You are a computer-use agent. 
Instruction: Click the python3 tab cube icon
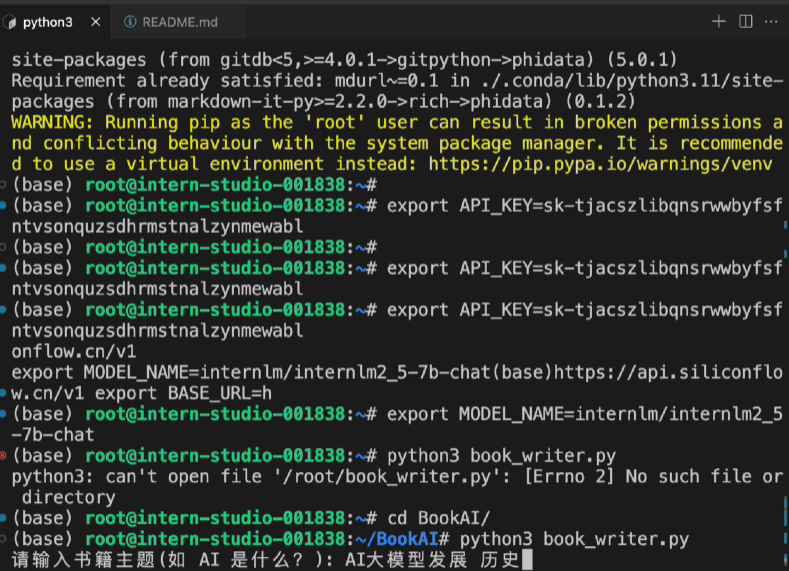tap(10, 22)
